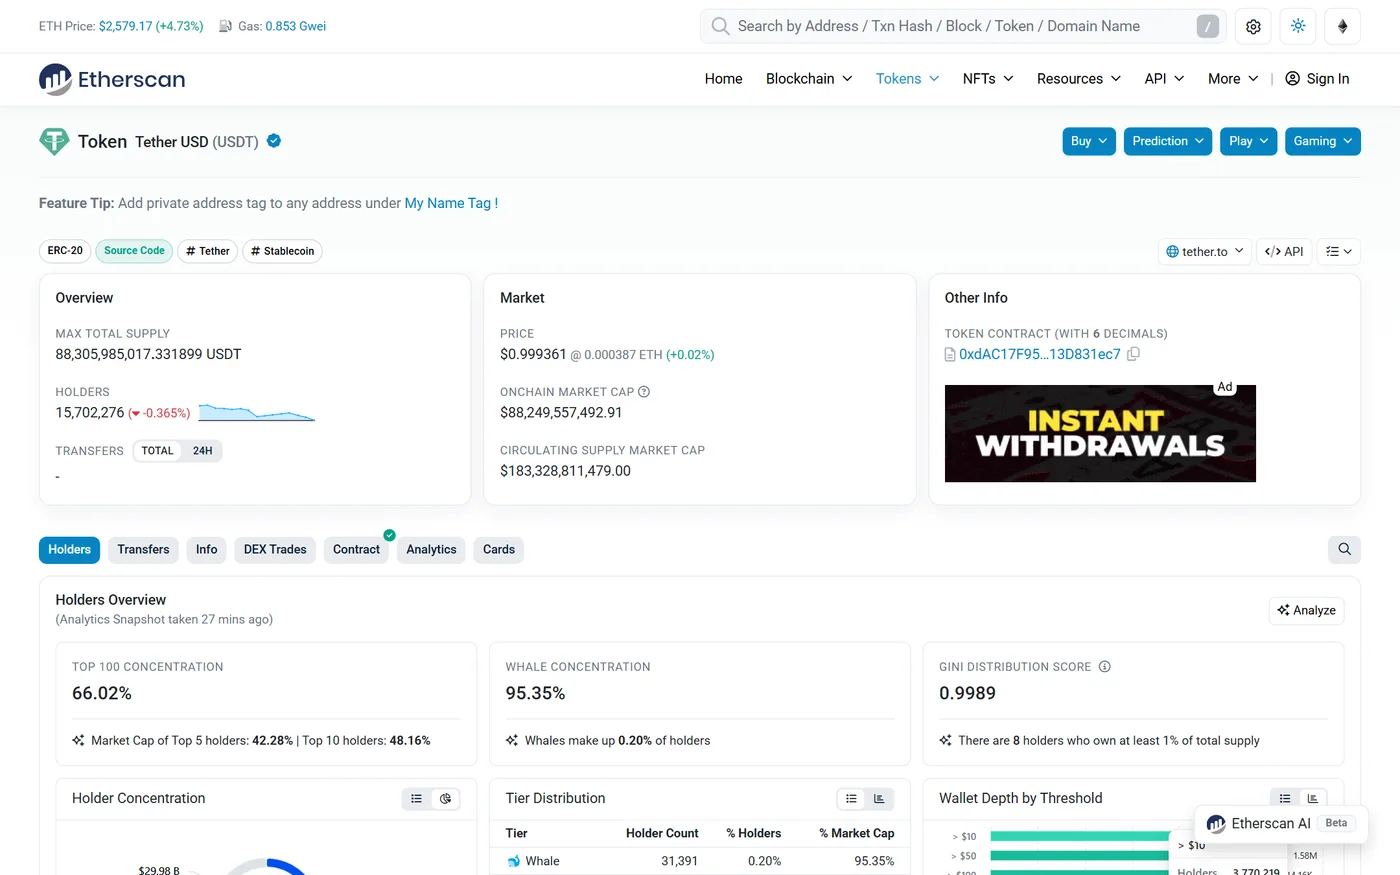Open the Buy dropdown

click(x=1089, y=141)
